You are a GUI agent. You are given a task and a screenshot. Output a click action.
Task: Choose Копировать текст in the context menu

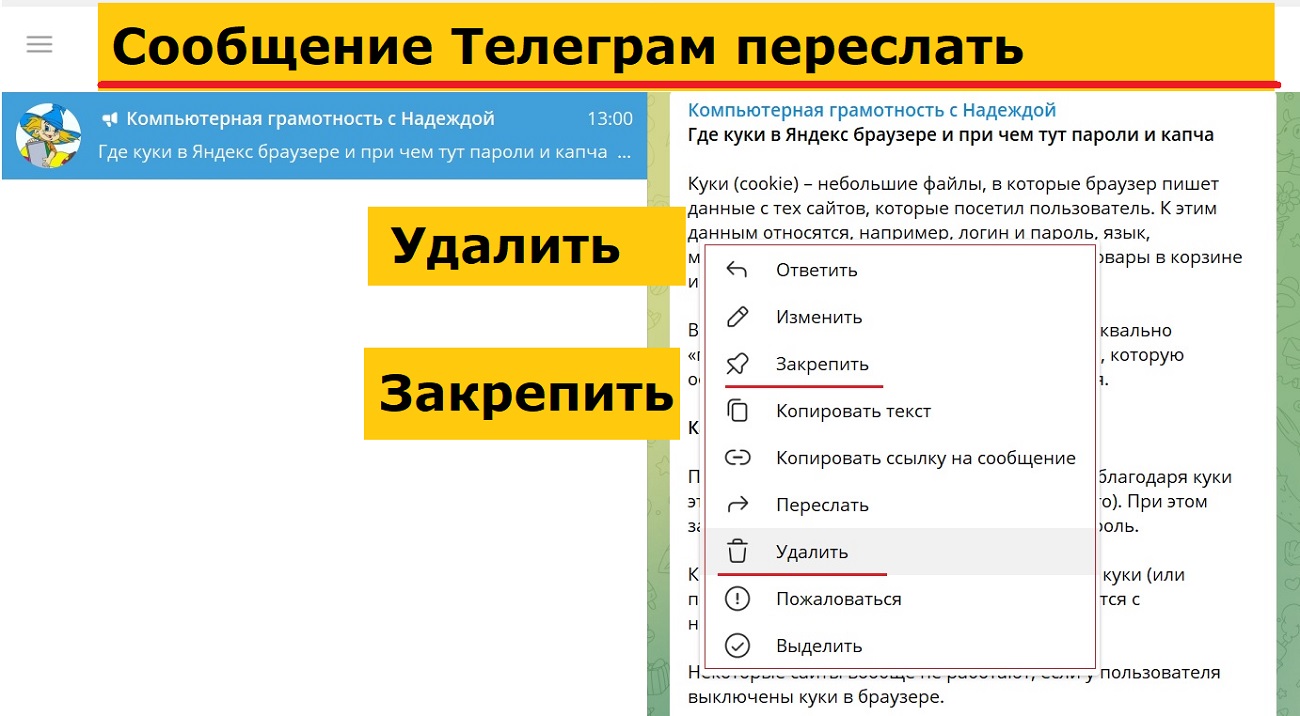[x=900, y=411]
